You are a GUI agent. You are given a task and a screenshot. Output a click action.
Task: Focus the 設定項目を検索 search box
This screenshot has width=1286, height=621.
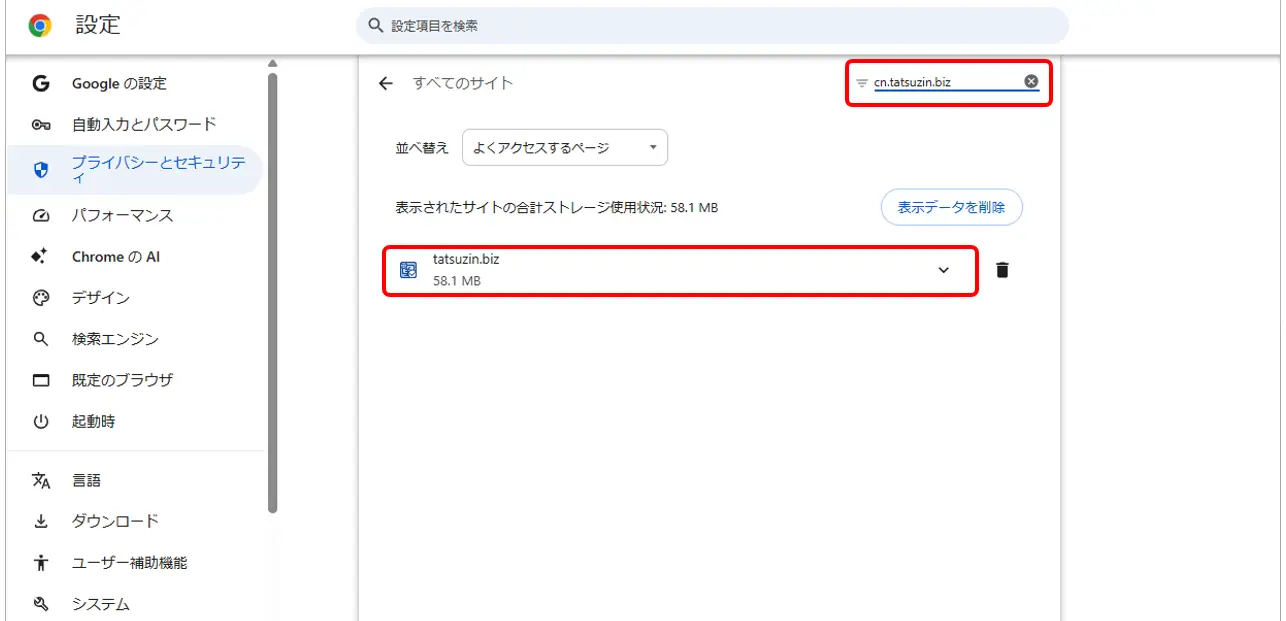712,26
